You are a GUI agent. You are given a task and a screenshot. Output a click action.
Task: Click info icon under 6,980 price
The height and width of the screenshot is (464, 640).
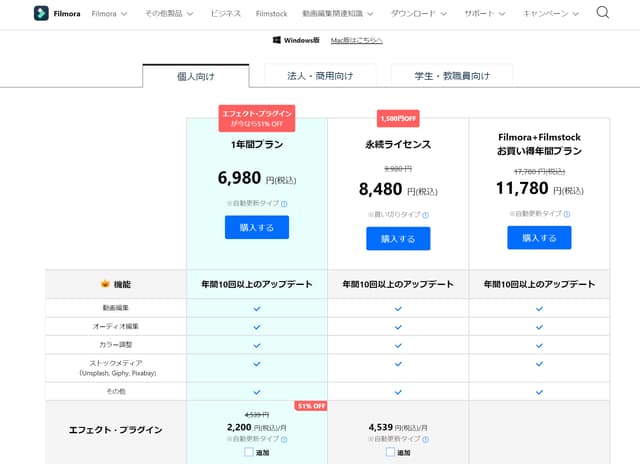[x=284, y=204]
